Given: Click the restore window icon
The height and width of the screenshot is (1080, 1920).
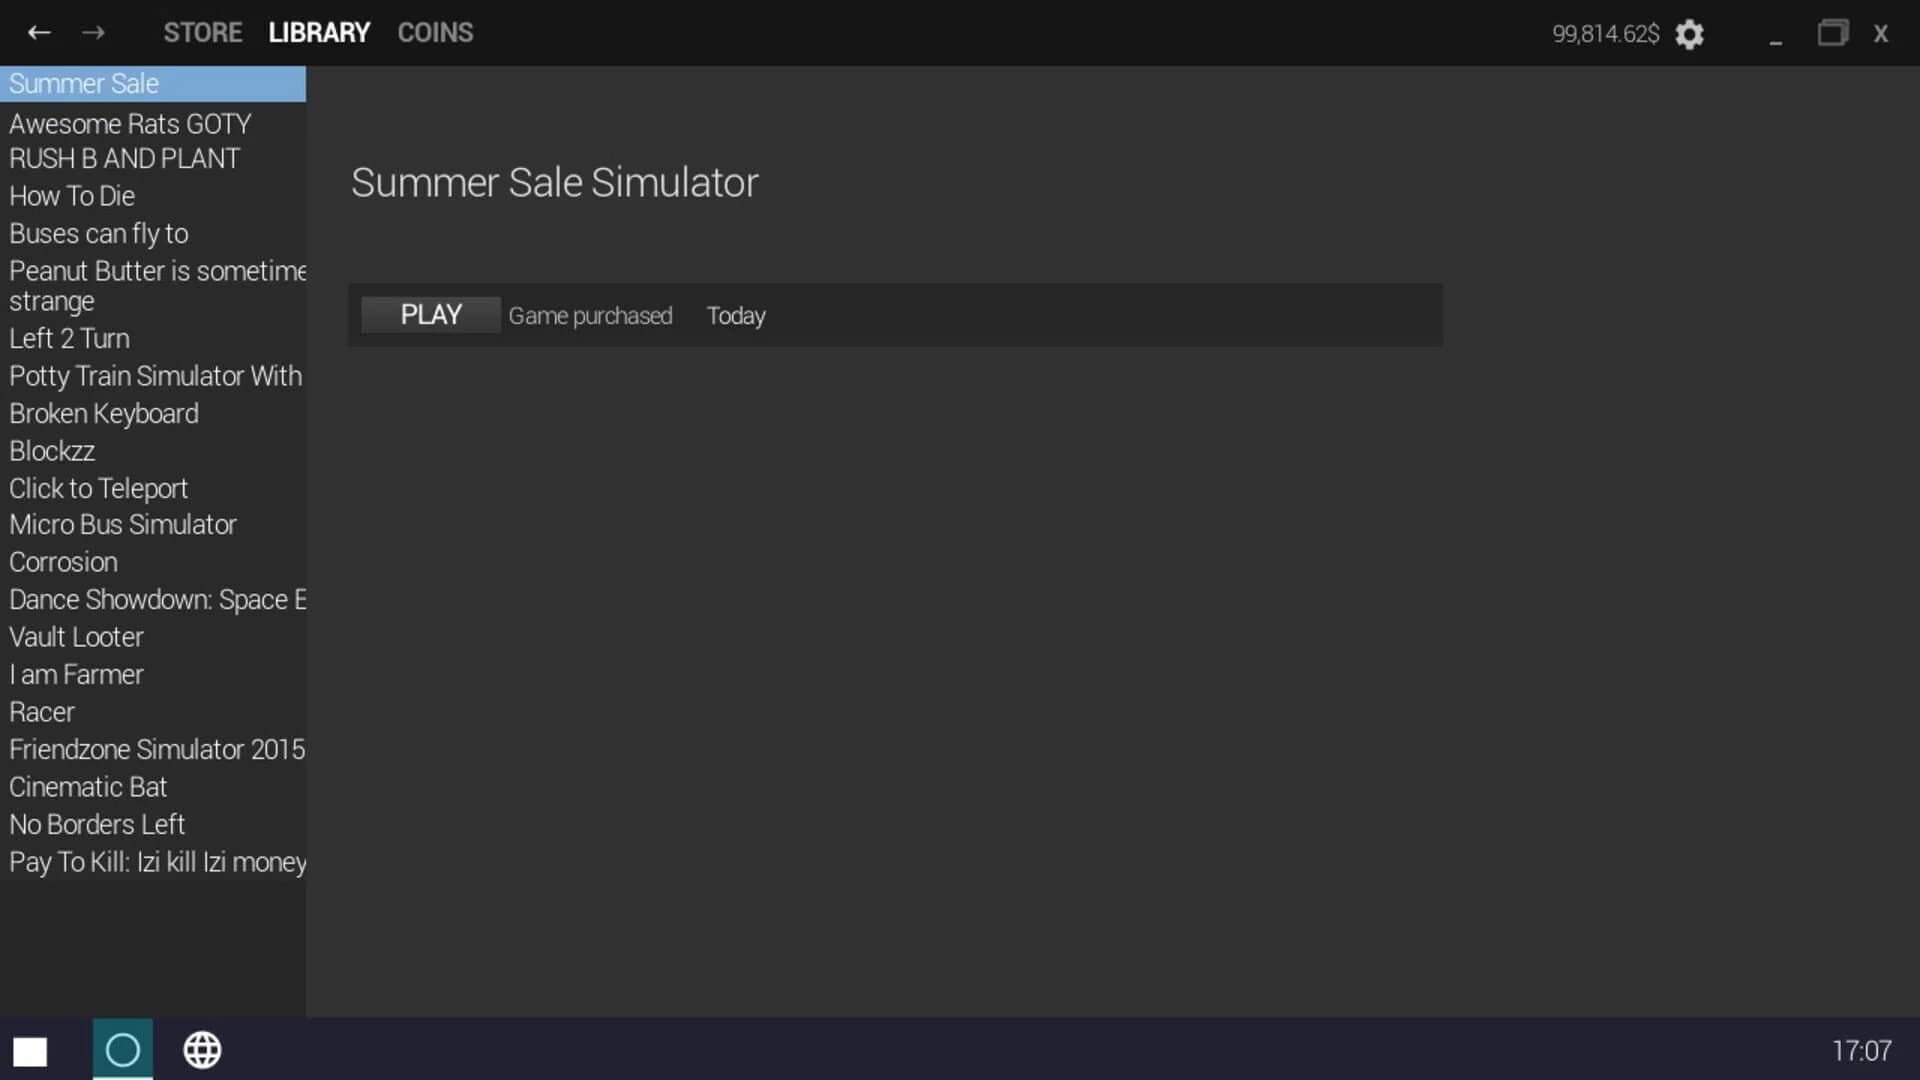Looking at the screenshot, I should coord(1833,32).
